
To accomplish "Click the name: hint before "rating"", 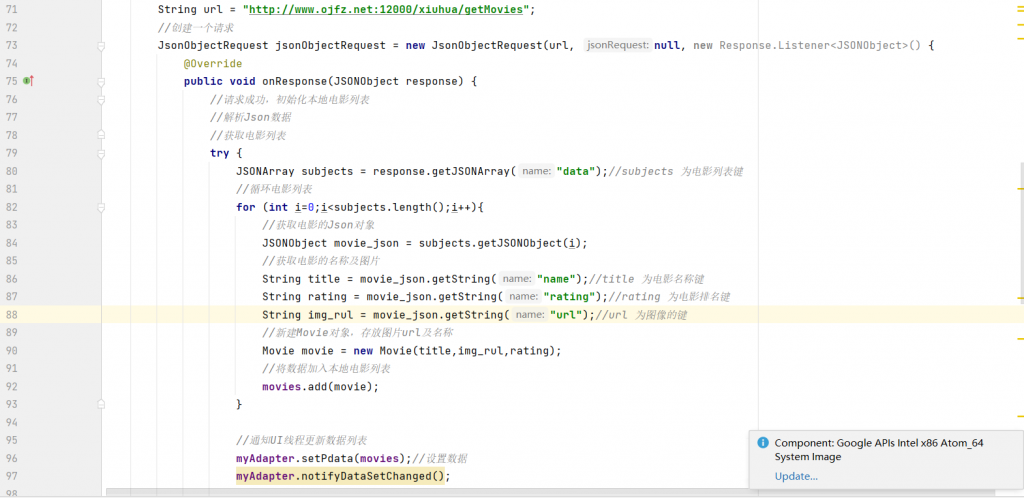I will pos(523,297).
